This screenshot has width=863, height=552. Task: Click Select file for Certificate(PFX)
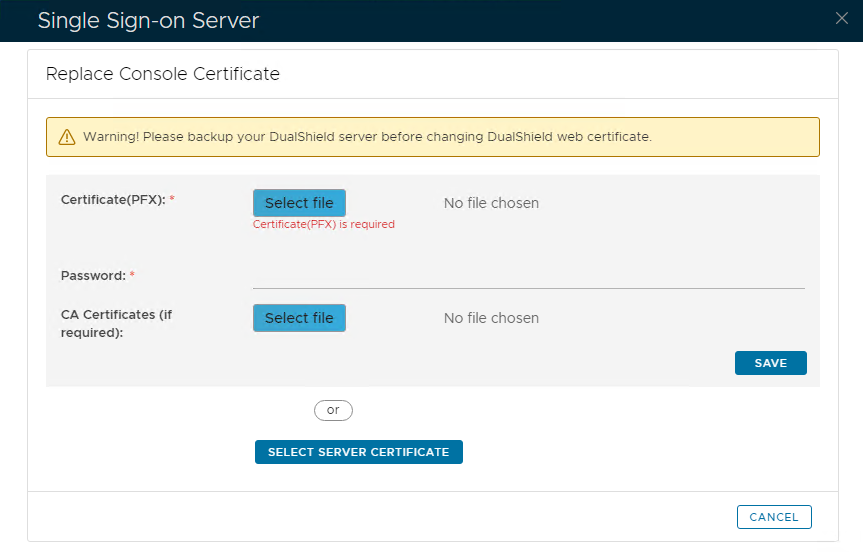tap(299, 203)
